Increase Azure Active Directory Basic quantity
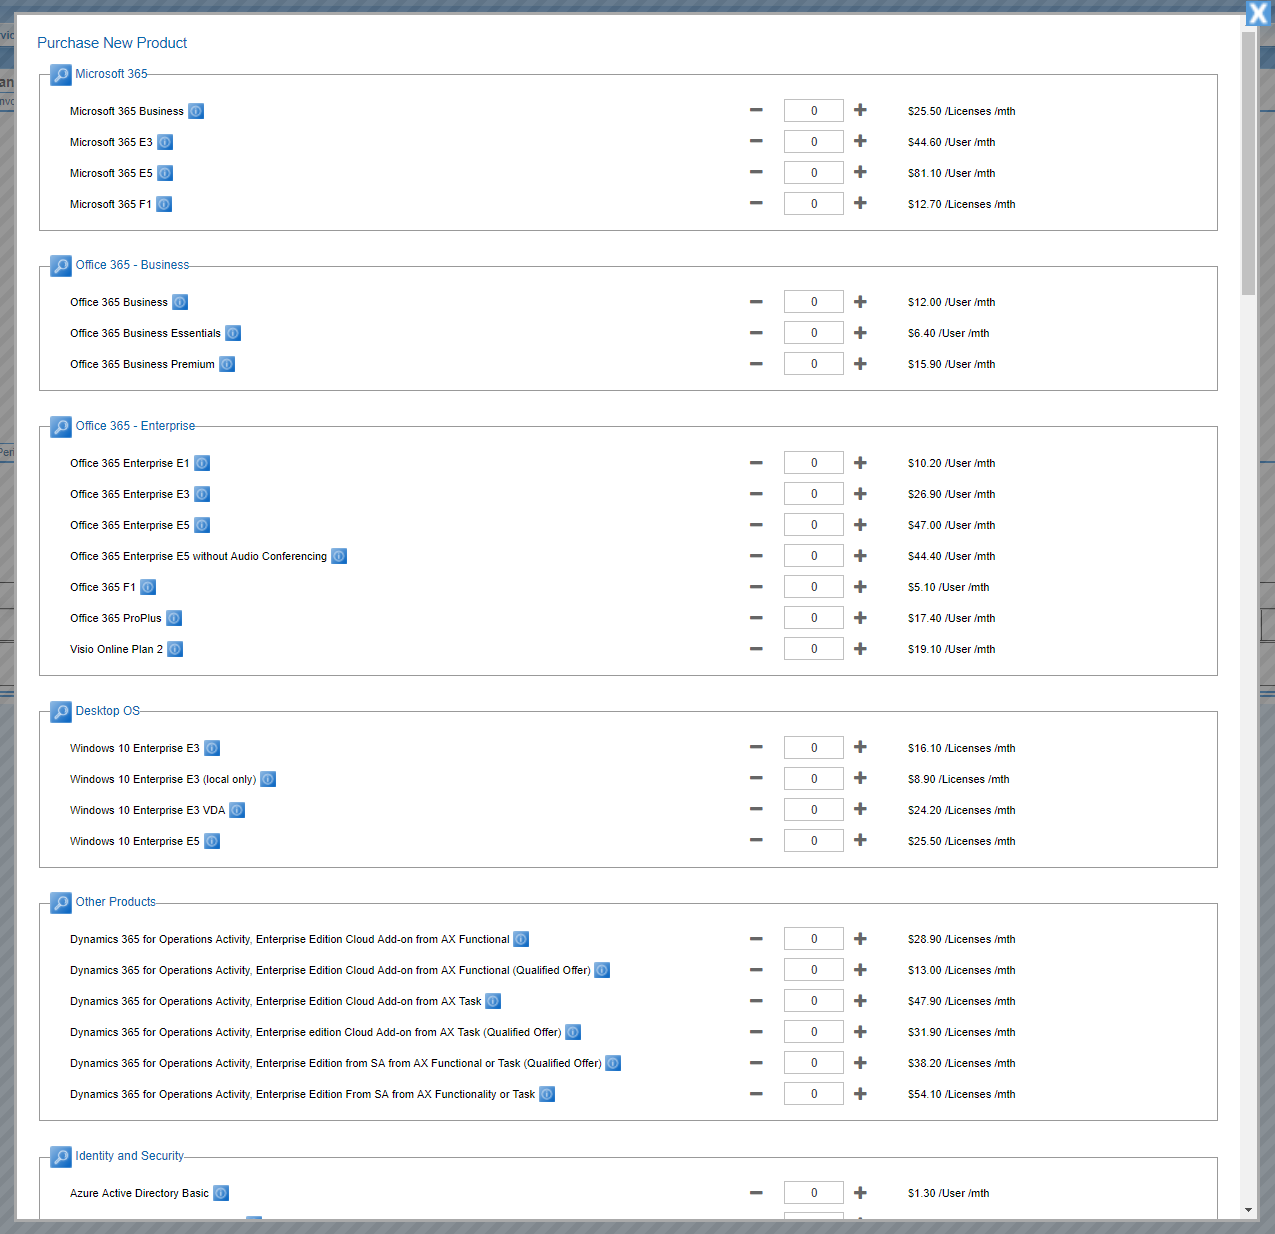 860,1192
